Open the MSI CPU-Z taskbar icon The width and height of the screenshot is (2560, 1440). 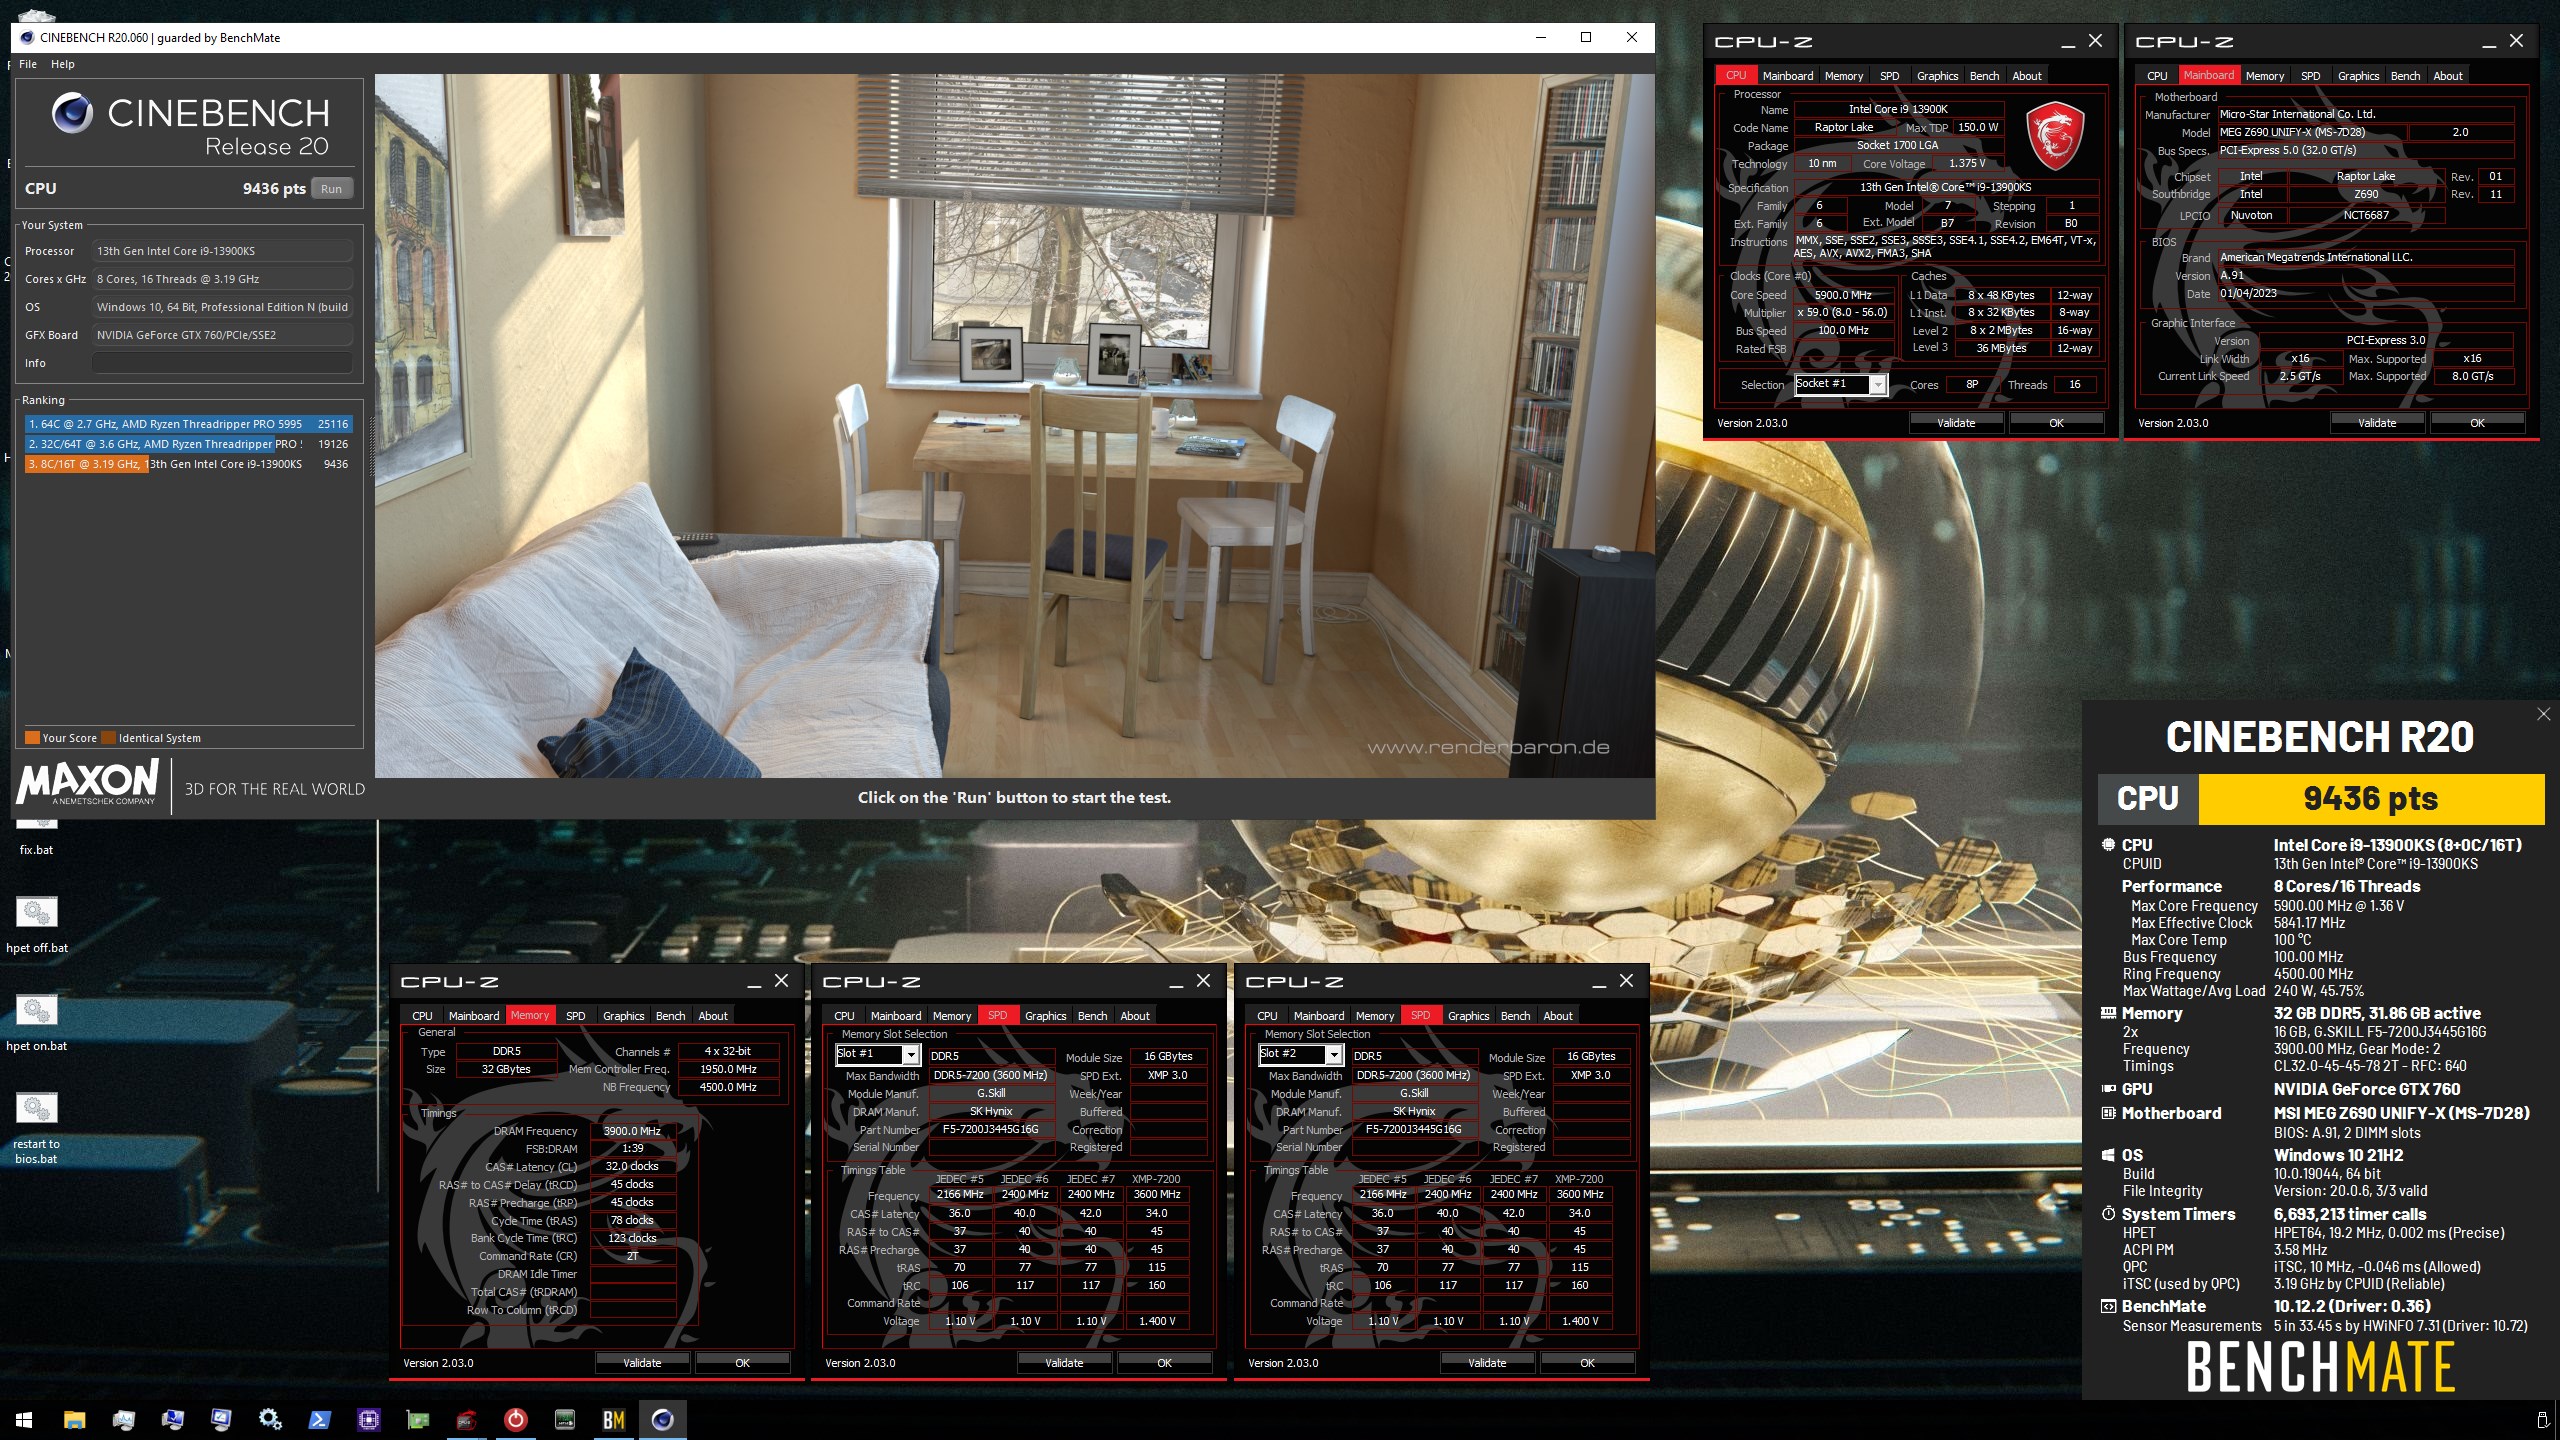coord(466,1419)
